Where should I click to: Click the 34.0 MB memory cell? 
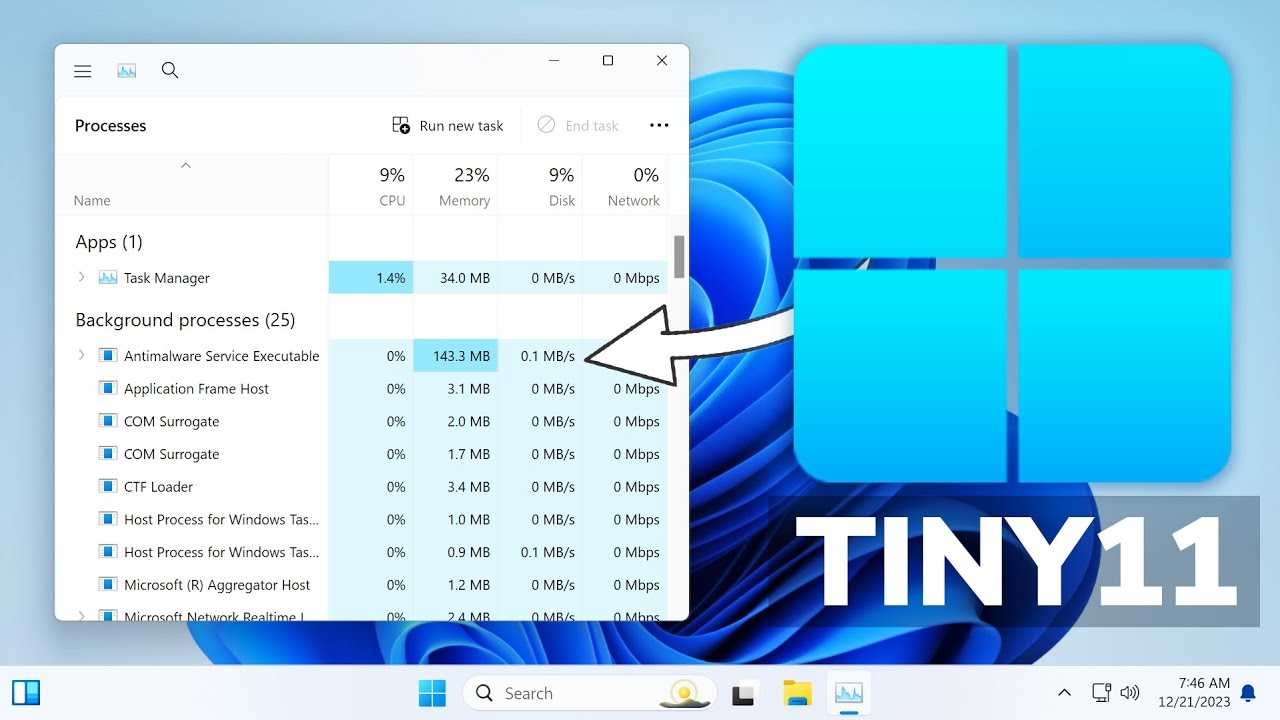(455, 278)
